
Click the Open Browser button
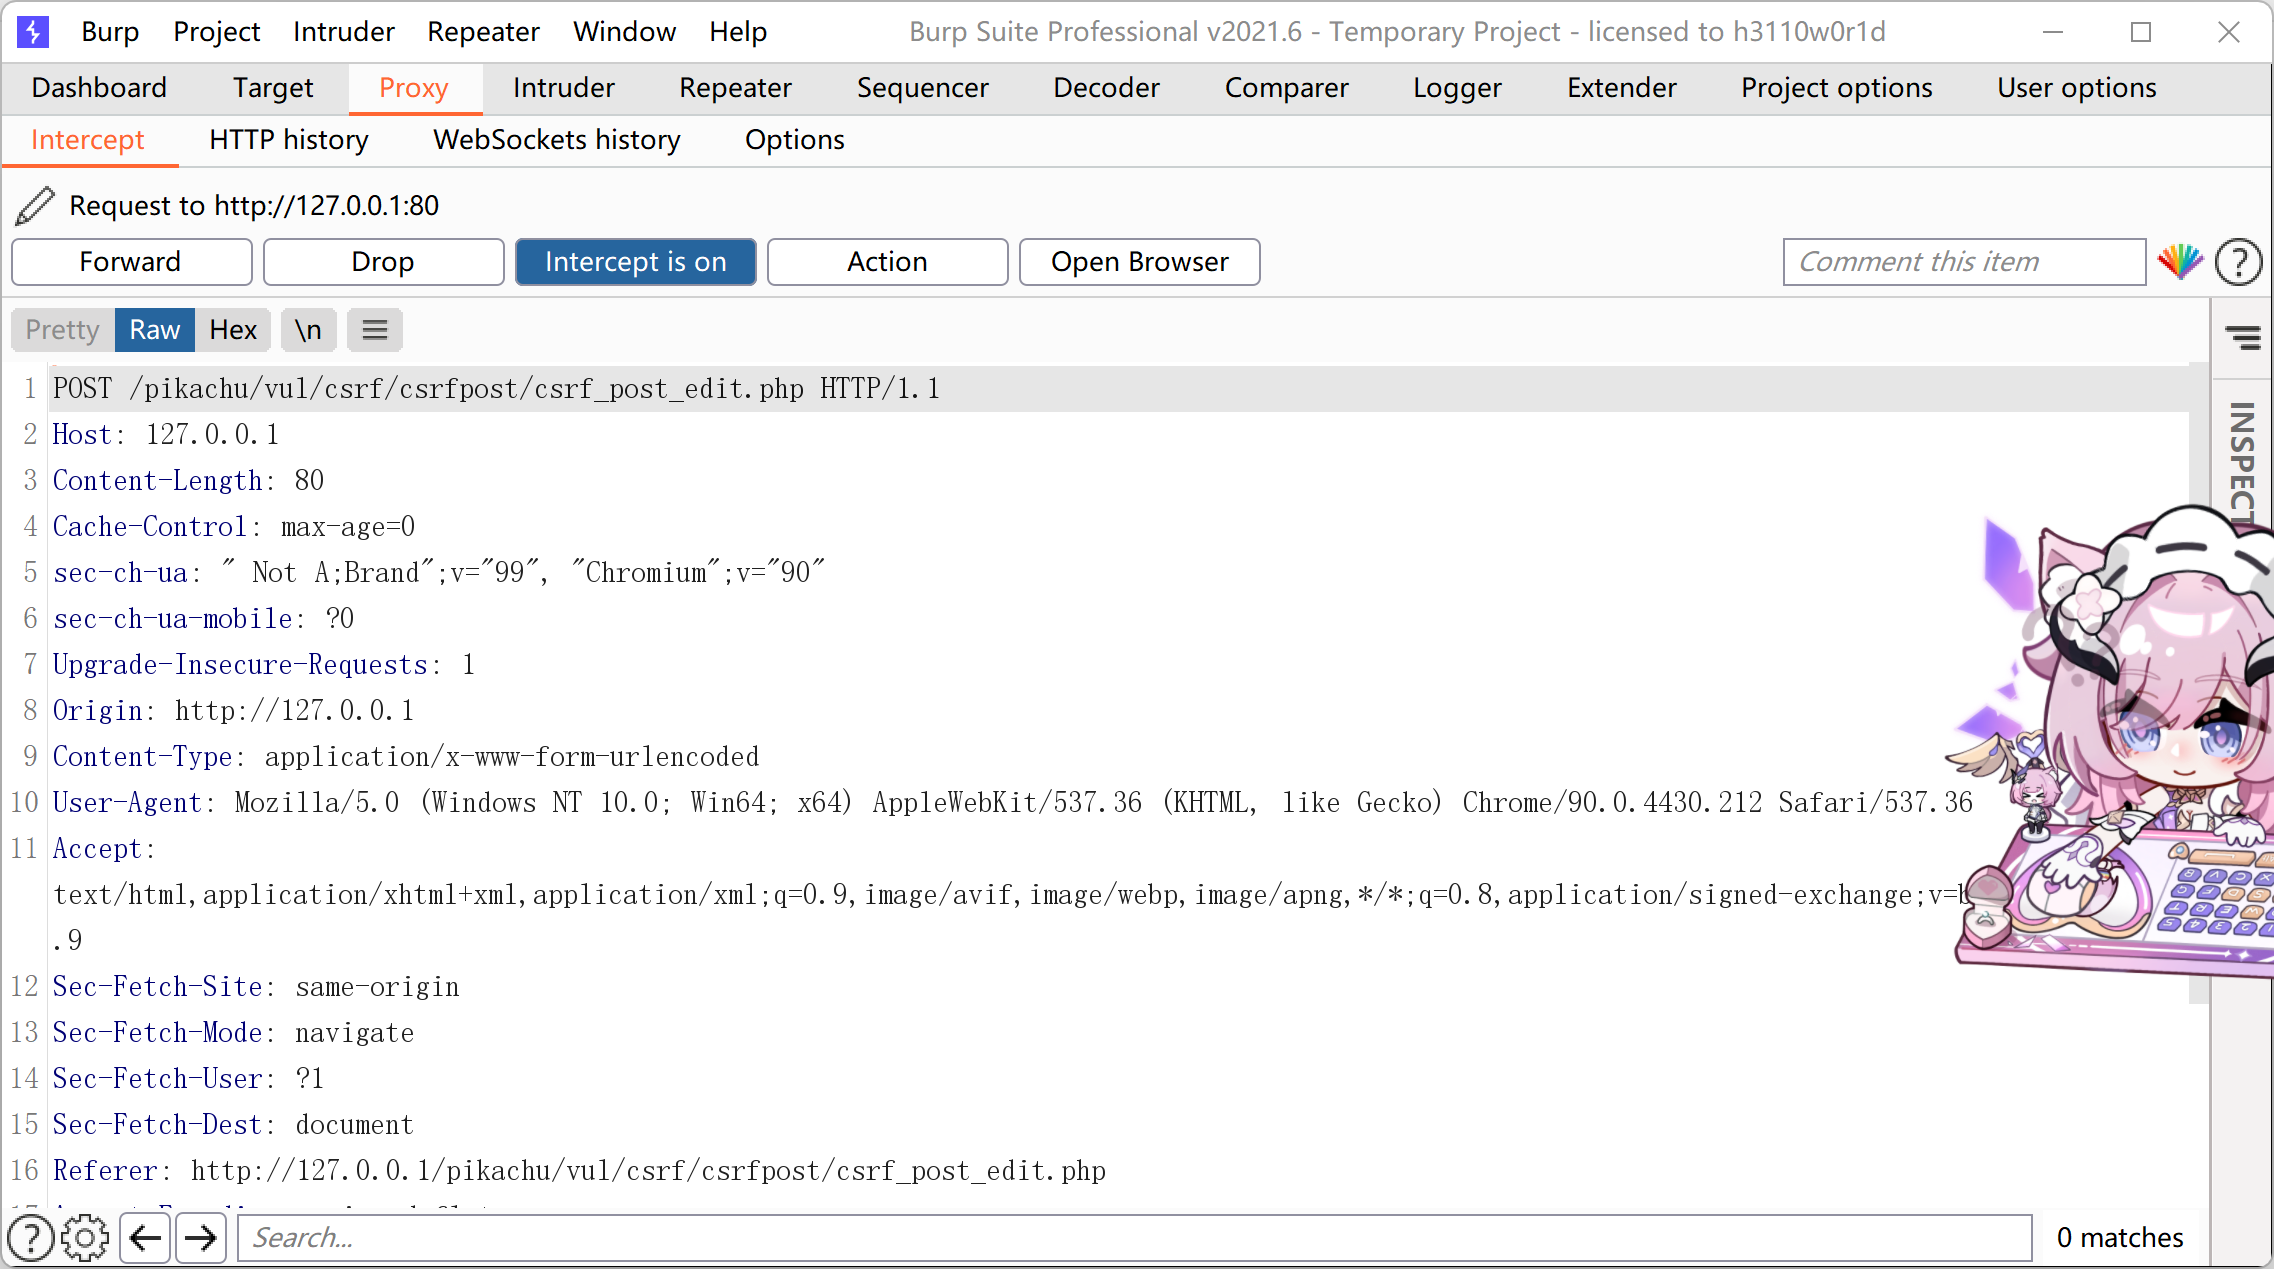pyautogui.click(x=1140, y=262)
